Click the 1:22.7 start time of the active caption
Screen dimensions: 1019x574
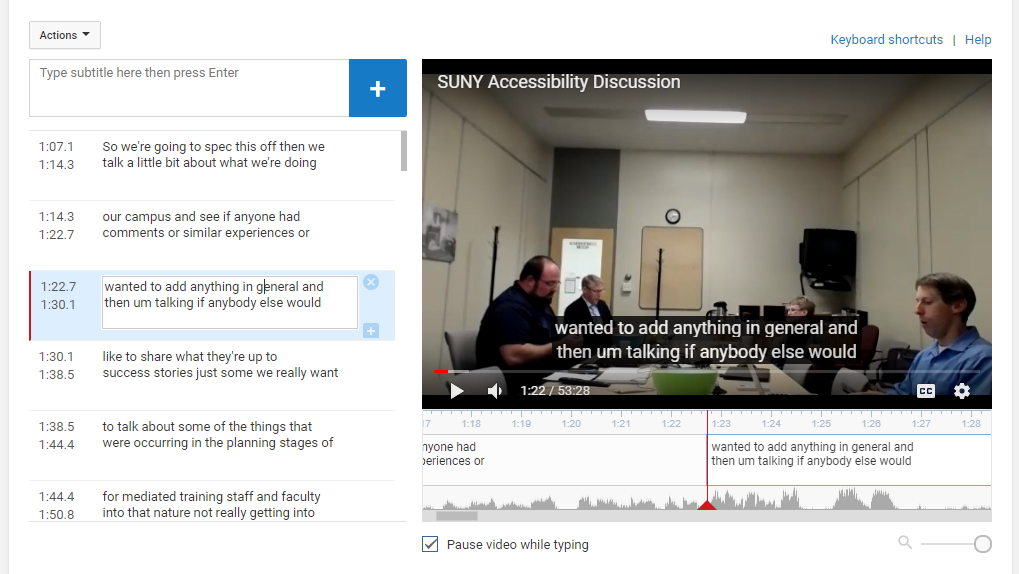[x=58, y=287]
